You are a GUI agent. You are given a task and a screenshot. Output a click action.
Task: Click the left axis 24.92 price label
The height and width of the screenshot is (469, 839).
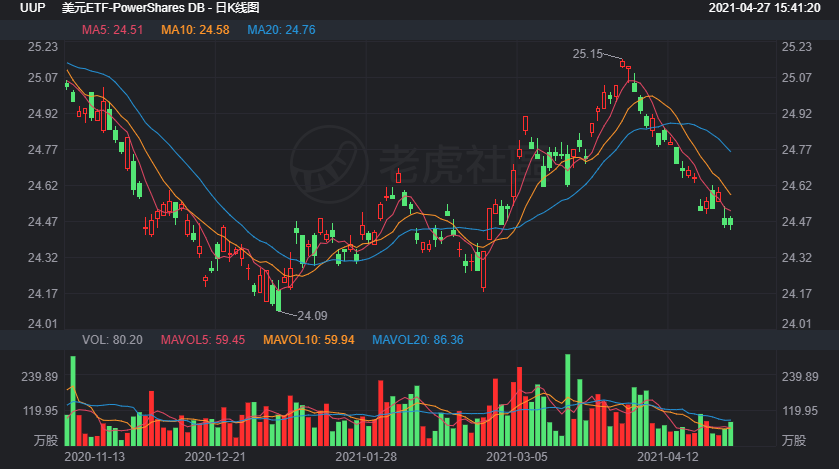43,114
